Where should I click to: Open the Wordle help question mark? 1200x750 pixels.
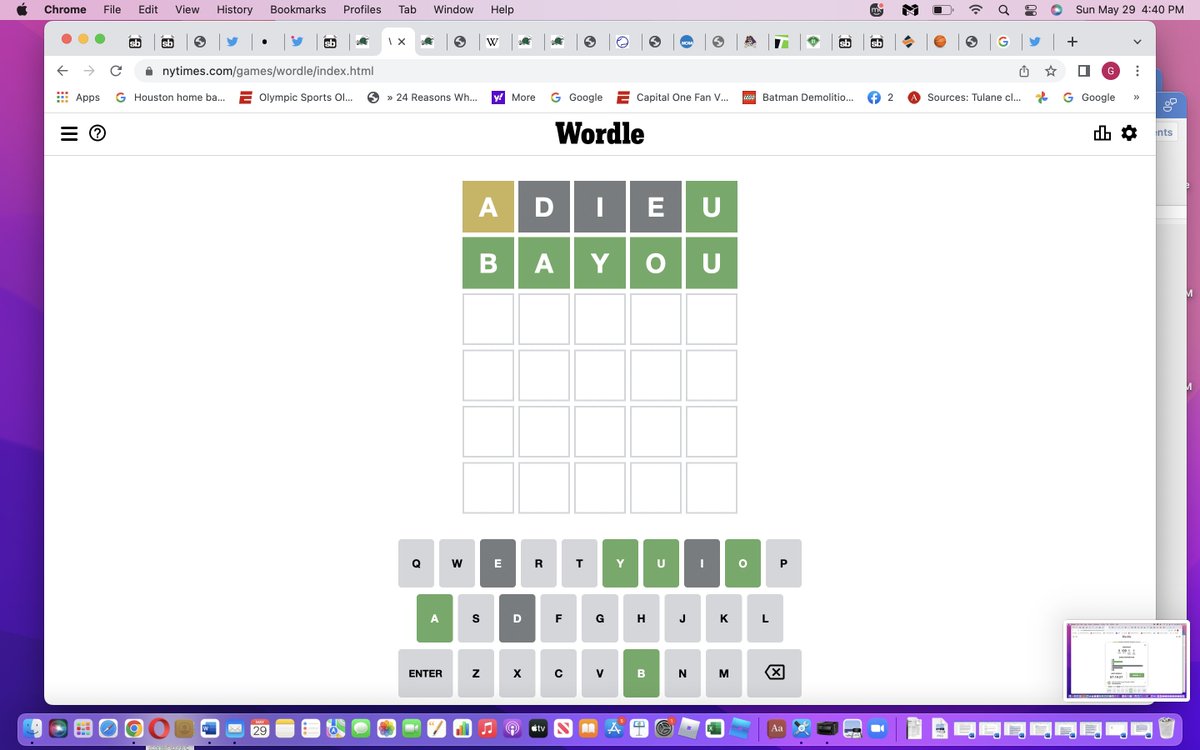pyautogui.click(x=97, y=133)
